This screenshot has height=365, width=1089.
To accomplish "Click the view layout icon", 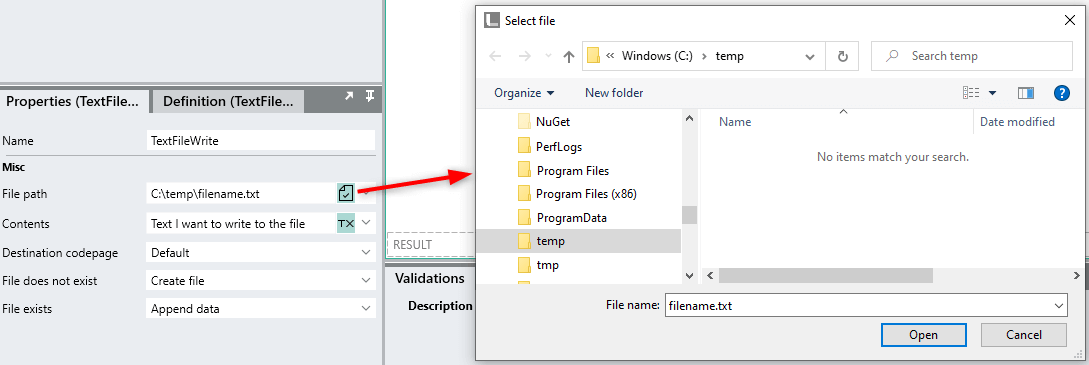I will pyautogui.click(x=971, y=93).
